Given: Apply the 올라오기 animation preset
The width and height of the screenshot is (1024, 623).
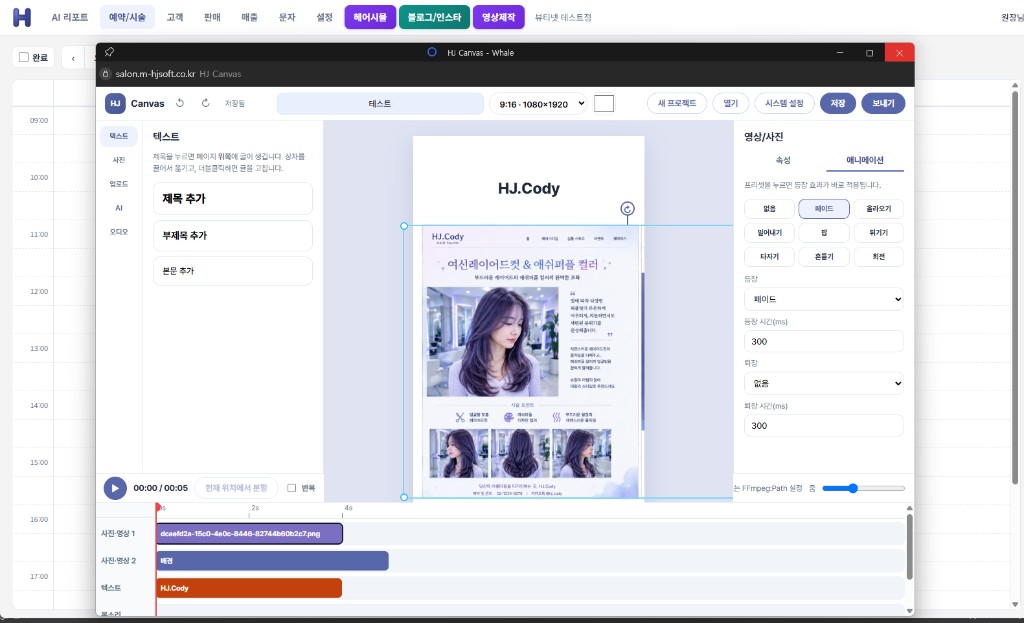Looking at the screenshot, I should (x=878, y=209).
